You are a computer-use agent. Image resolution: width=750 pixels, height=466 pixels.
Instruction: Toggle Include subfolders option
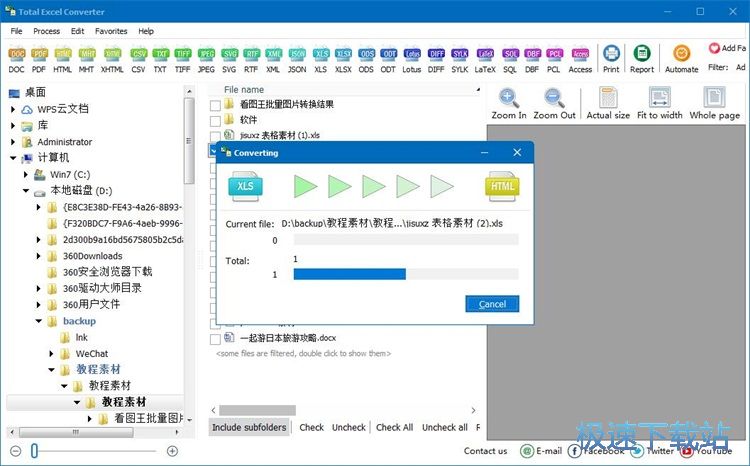click(x=249, y=427)
